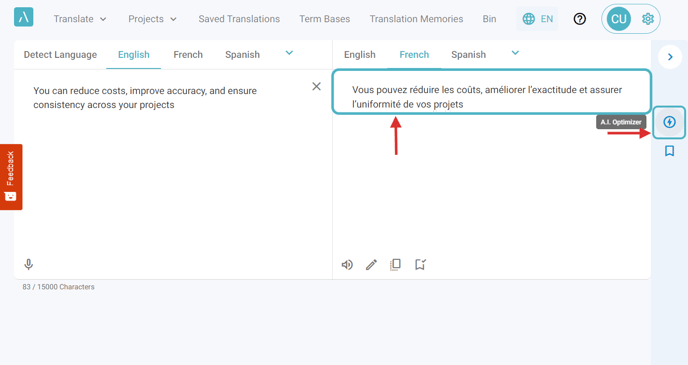Open the Translate dropdown menu
The image size is (688, 365).
click(80, 19)
